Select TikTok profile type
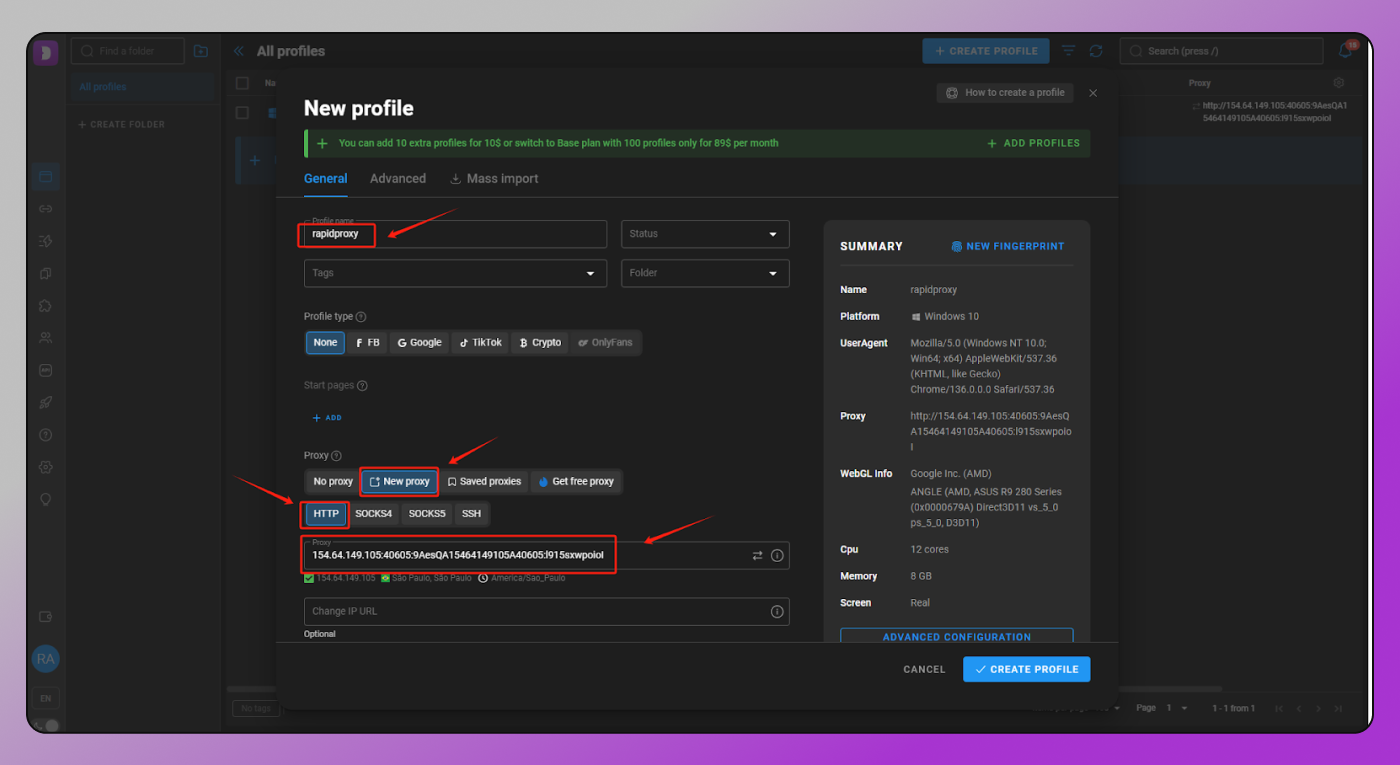Viewport: 1400px width, 765px height. coord(481,342)
